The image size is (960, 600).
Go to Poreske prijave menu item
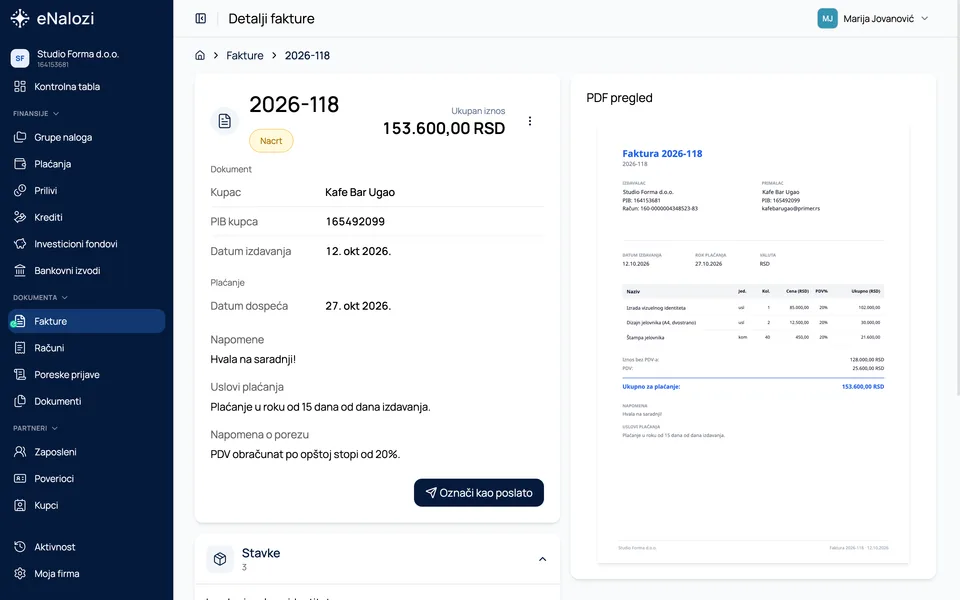click(86, 374)
